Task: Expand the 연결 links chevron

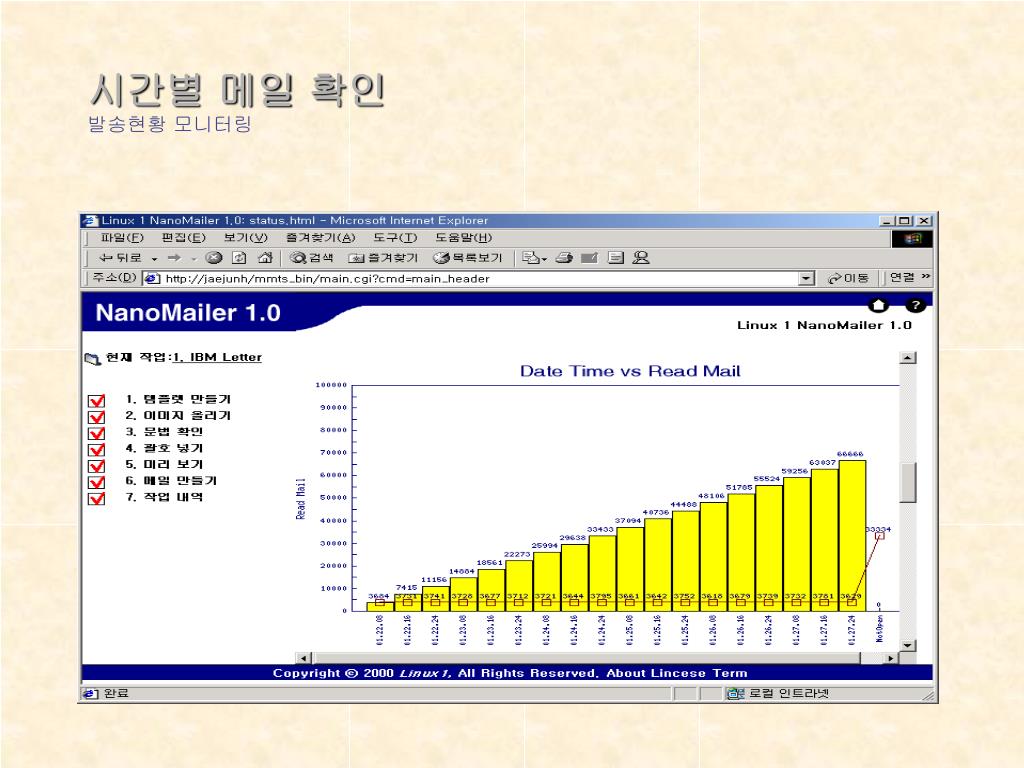Action: tap(926, 277)
